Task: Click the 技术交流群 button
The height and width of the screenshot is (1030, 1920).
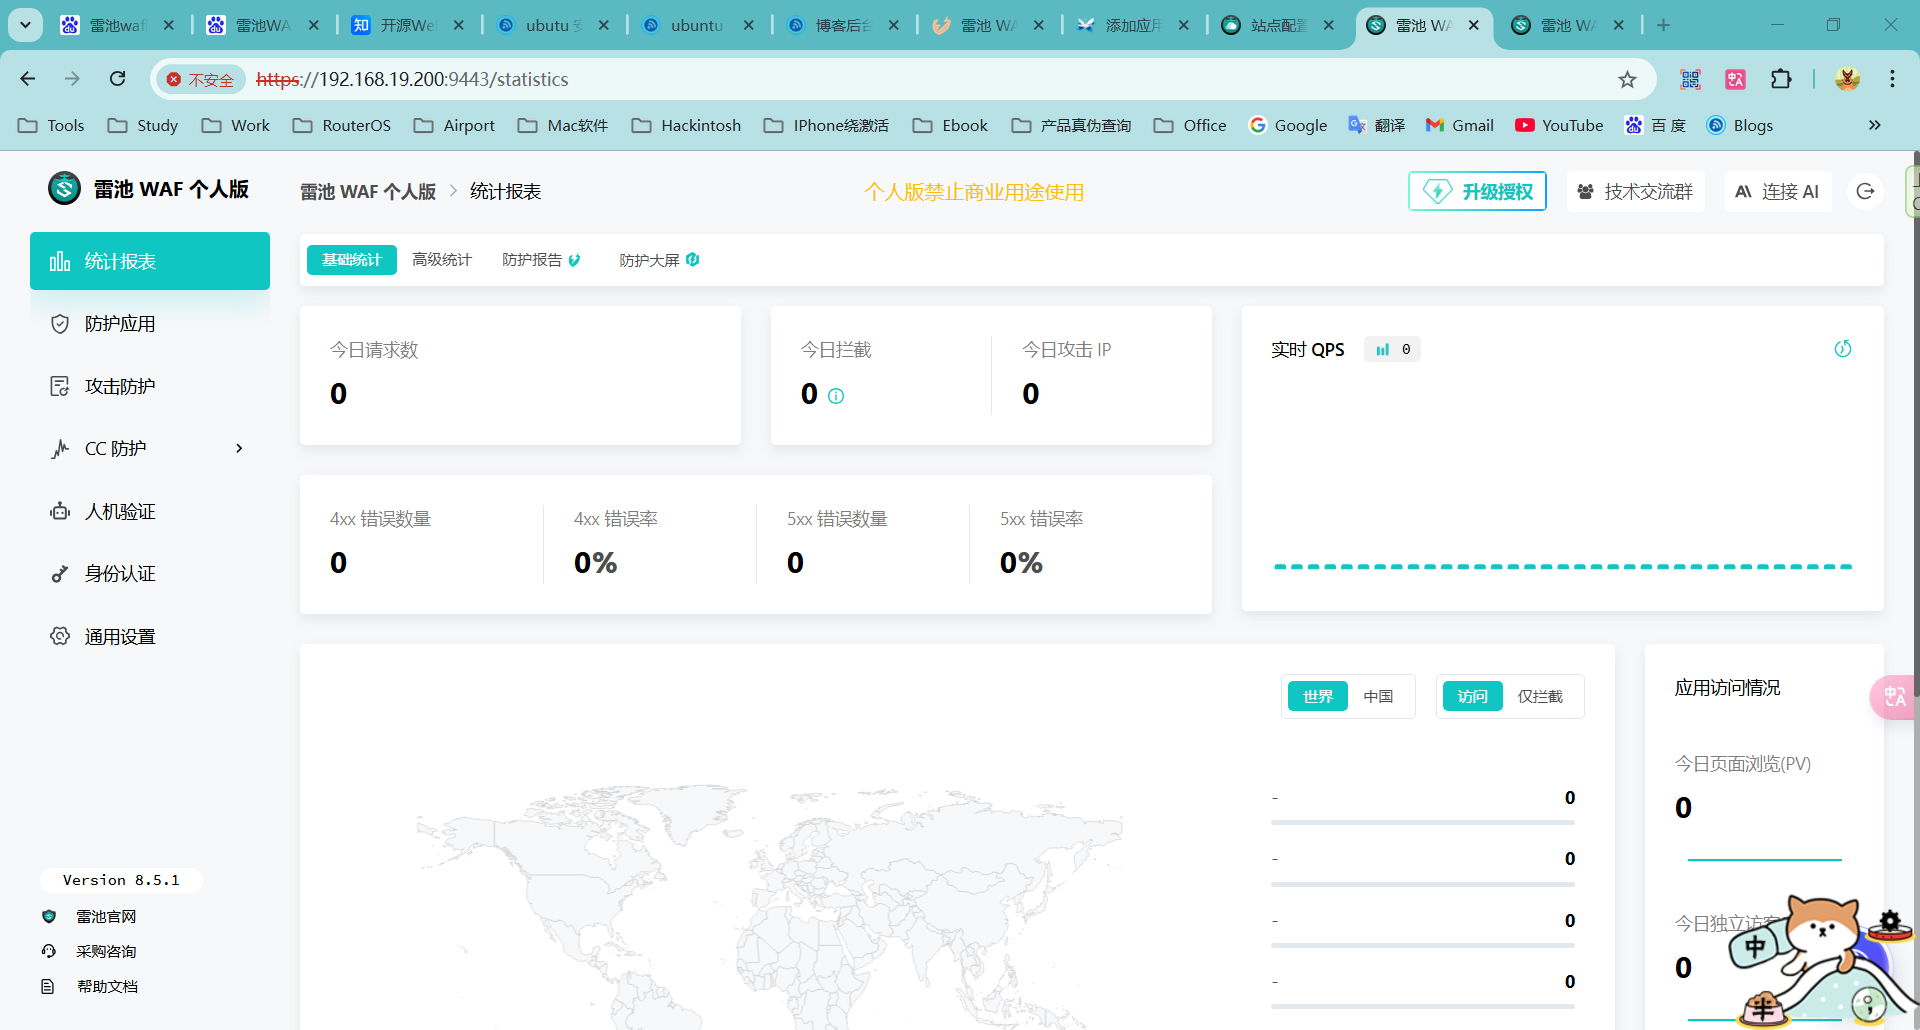Action: pos(1635,191)
